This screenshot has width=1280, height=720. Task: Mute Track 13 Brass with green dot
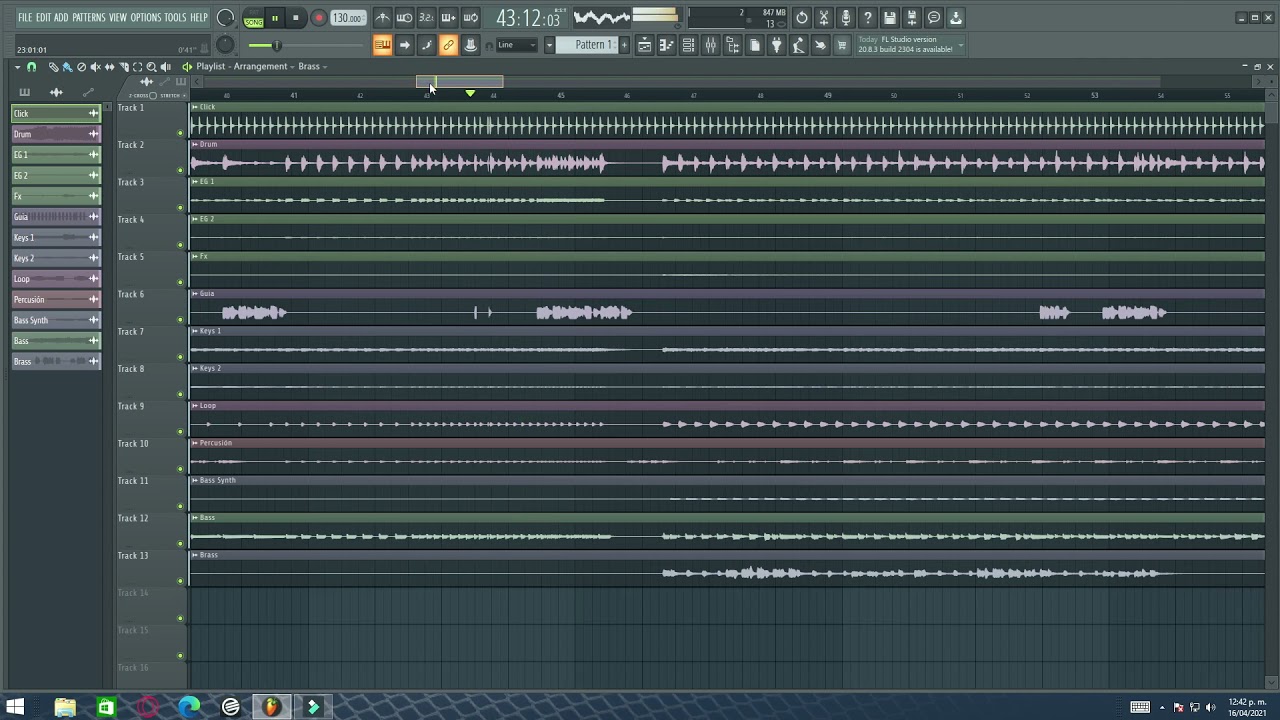pyautogui.click(x=180, y=581)
